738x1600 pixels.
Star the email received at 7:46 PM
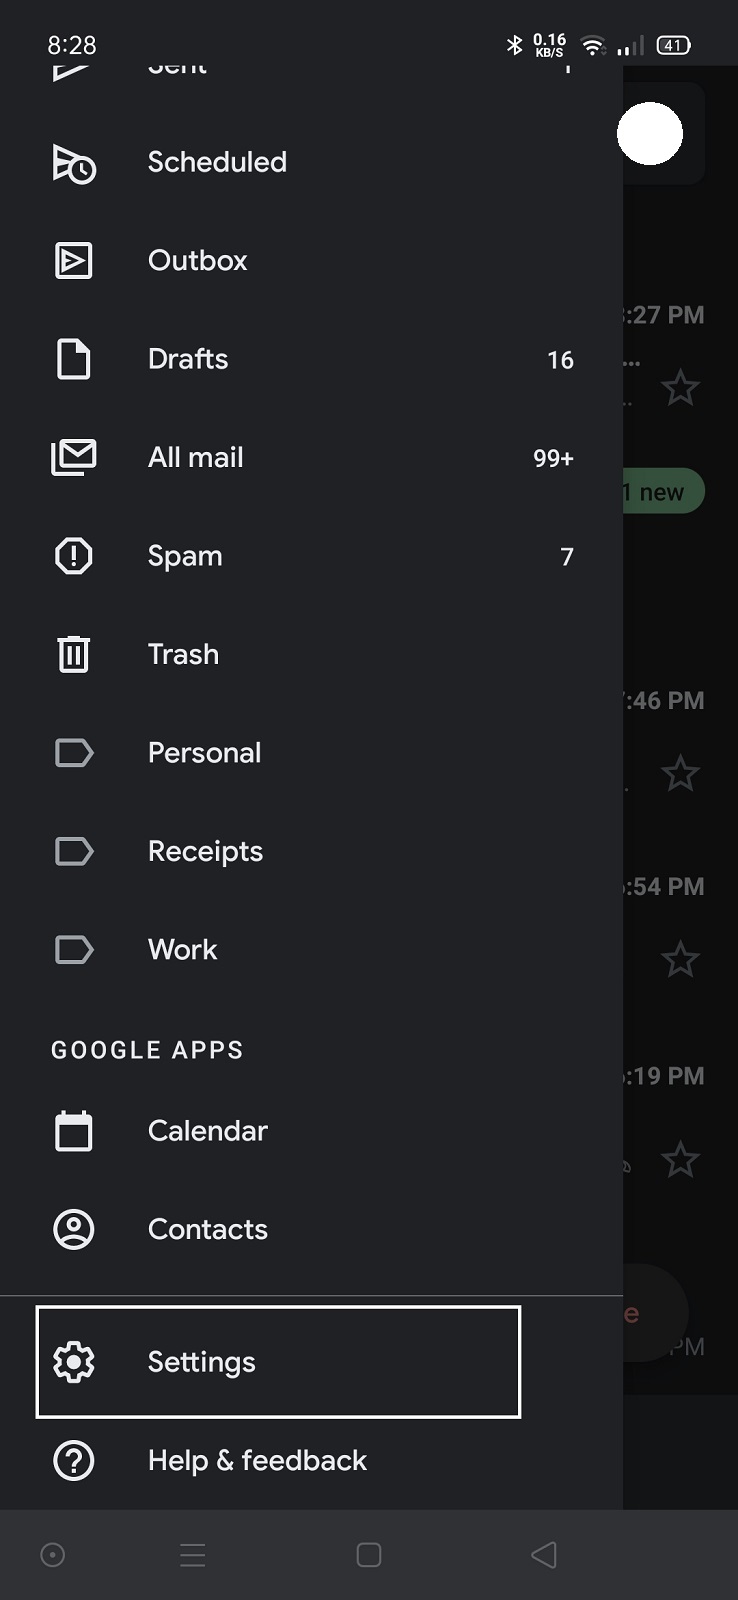pos(680,773)
